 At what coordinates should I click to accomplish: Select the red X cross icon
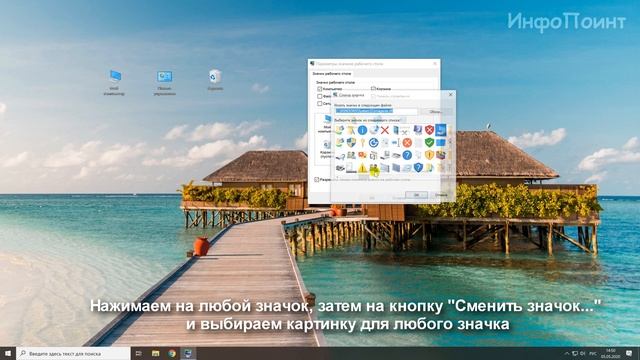384,130
